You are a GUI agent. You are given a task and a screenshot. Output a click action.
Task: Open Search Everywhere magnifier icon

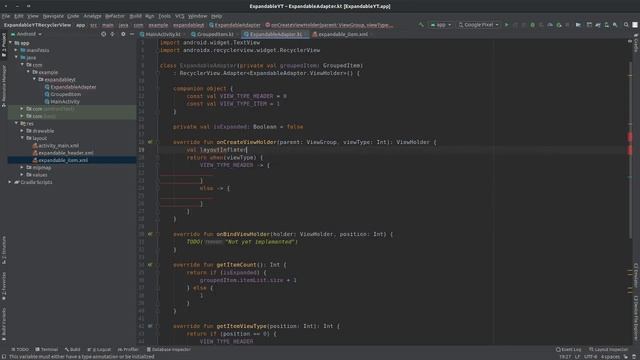pos(626,25)
